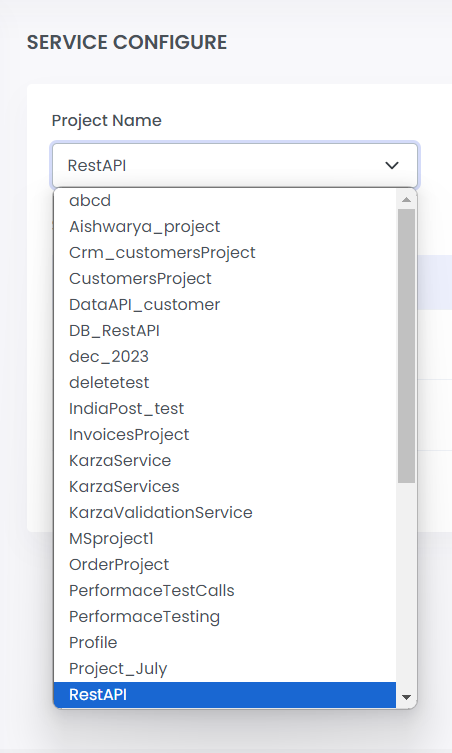Viewport: 452px width, 753px height.
Task: Select KarzaValidationService entry
Action: point(225,512)
